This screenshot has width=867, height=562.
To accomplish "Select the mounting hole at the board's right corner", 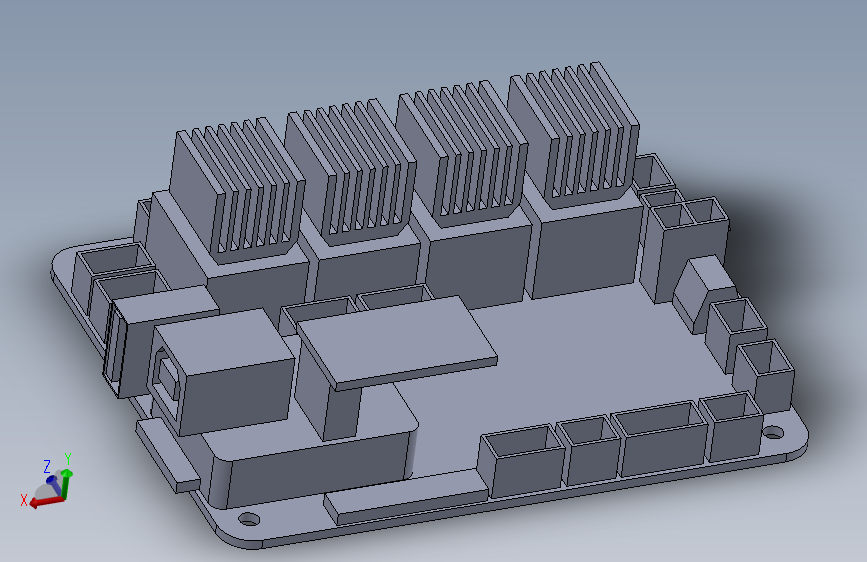I will tap(773, 432).
